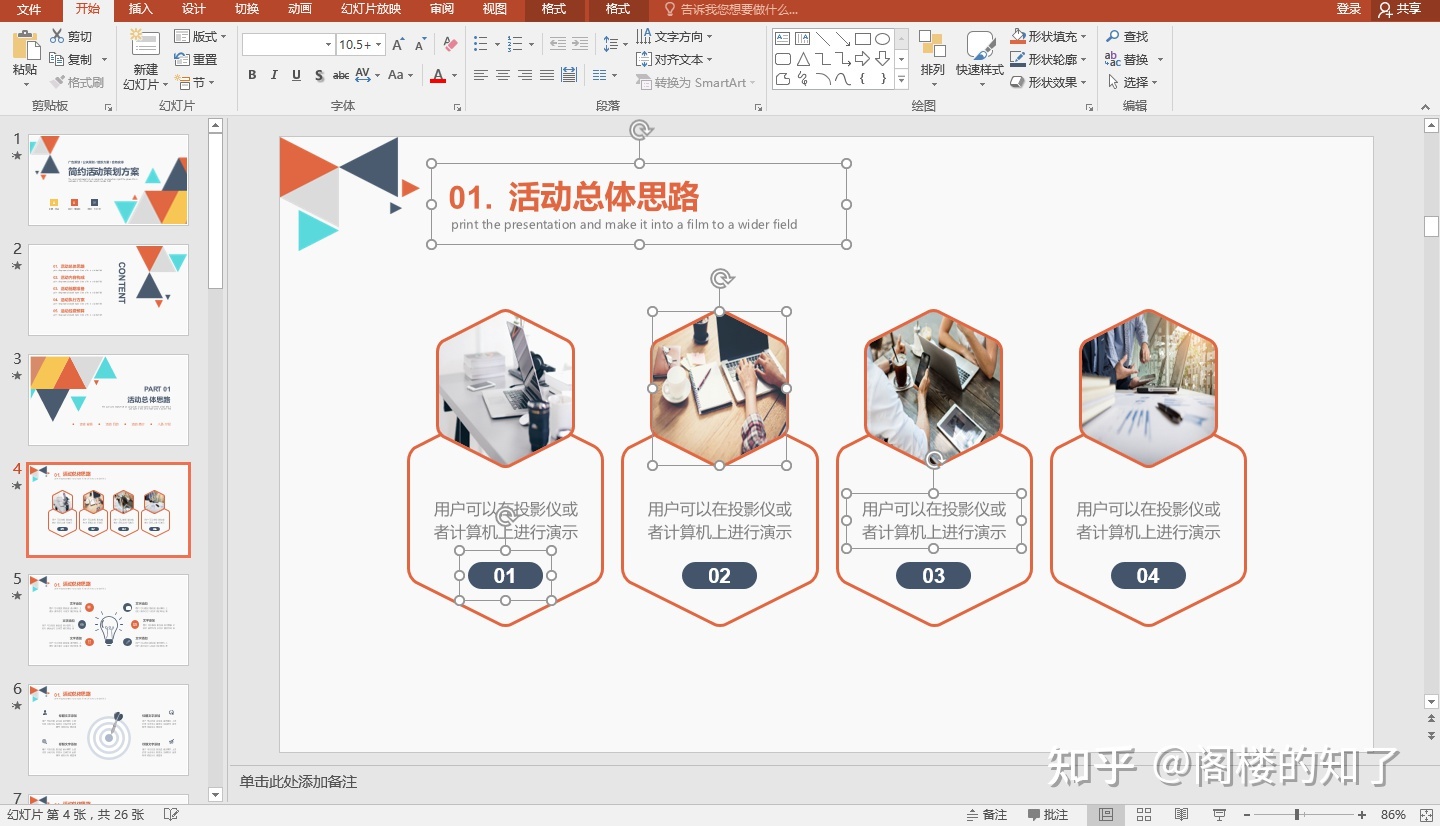
Task: Switch to the Transitions (切换) tab
Action: click(x=247, y=10)
